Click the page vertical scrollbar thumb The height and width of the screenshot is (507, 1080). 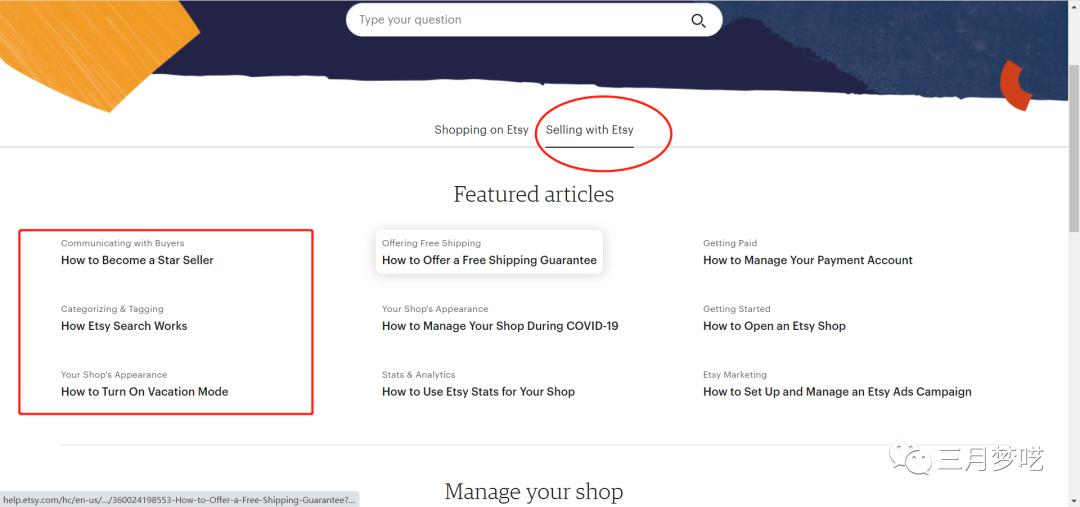point(1074,149)
